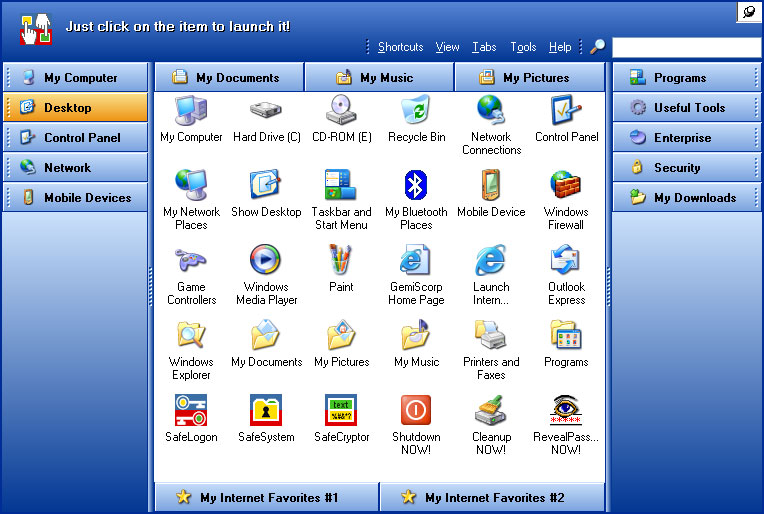Launch Windows Media Player icon

point(266,259)
